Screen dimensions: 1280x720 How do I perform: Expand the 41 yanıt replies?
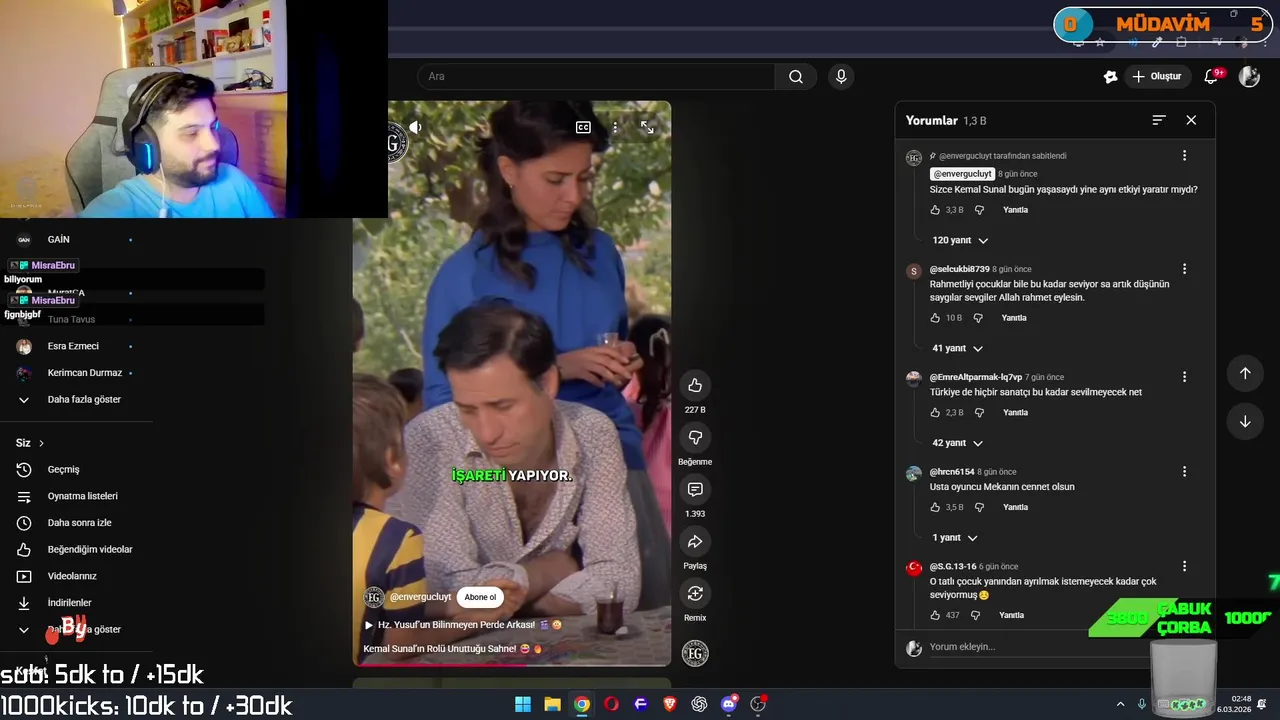coord(957,348)
